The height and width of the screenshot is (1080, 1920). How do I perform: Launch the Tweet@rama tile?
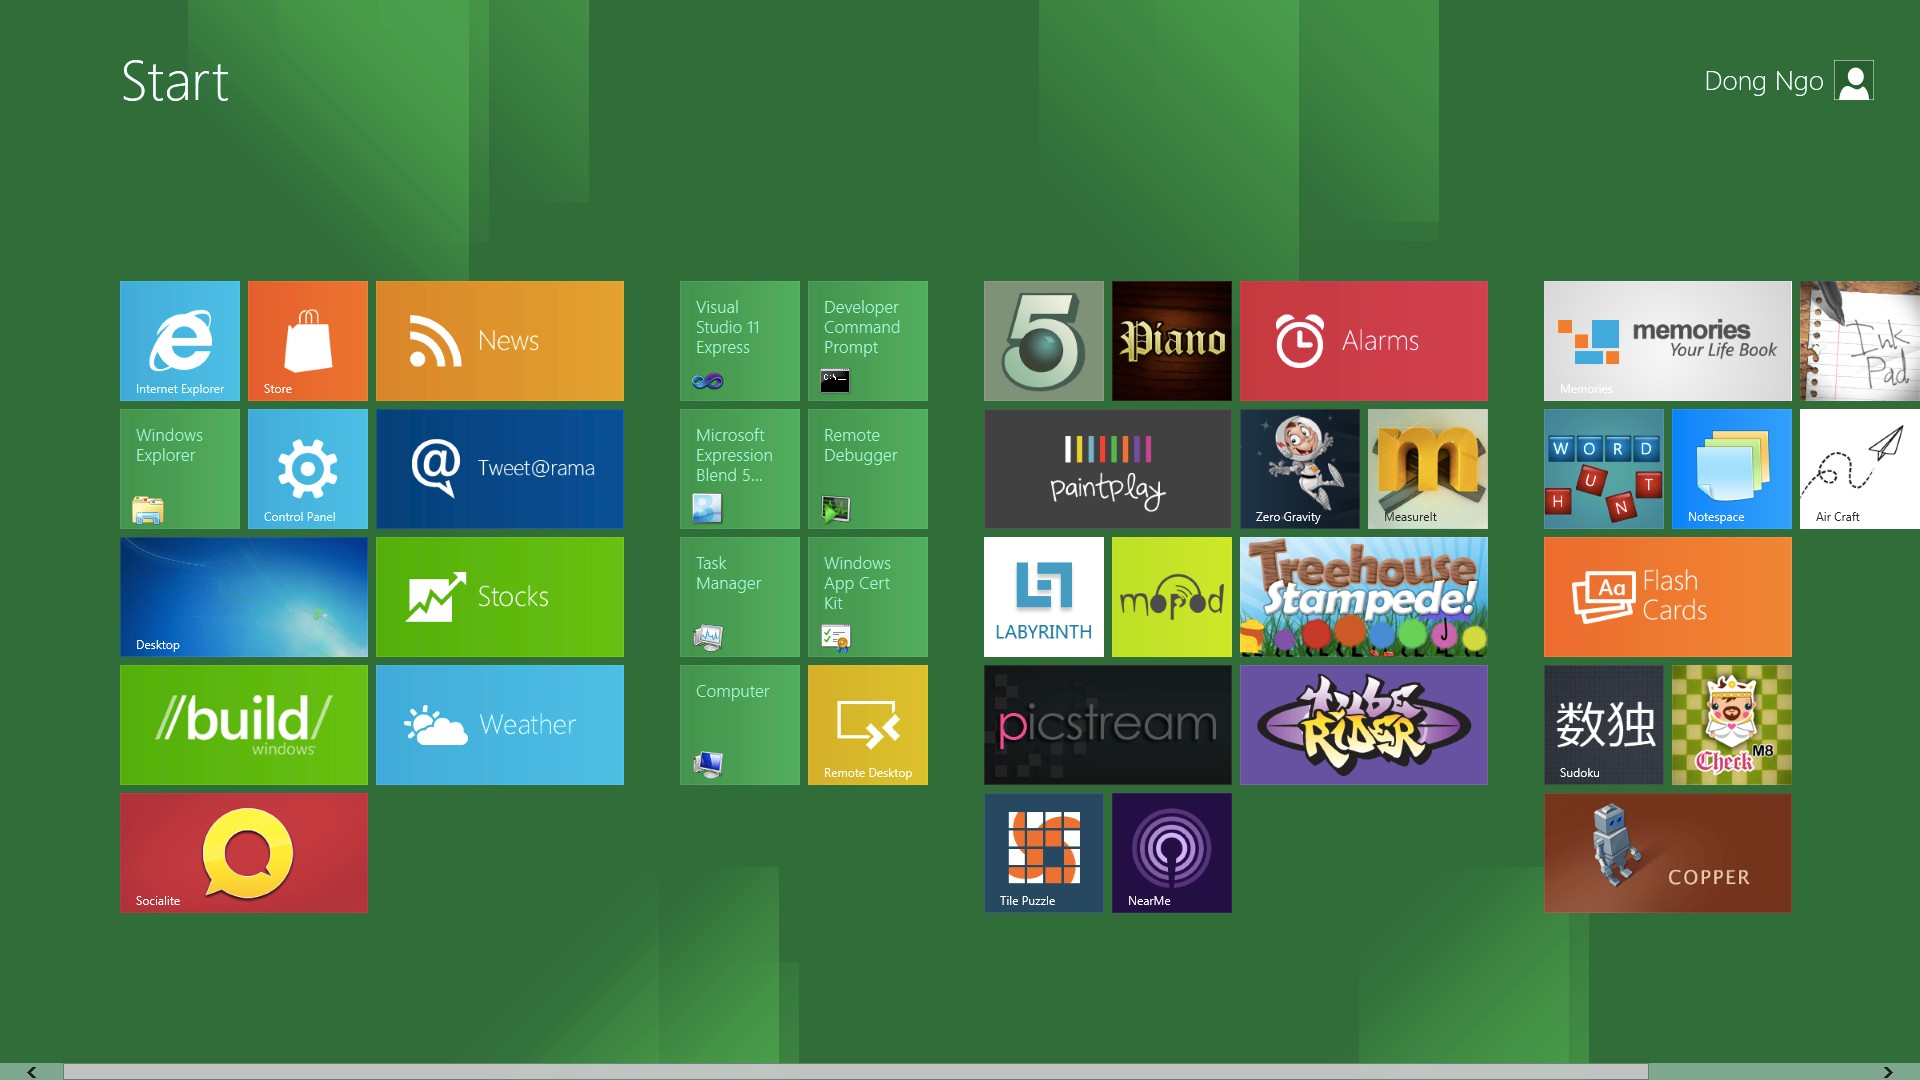coord(500,469)
